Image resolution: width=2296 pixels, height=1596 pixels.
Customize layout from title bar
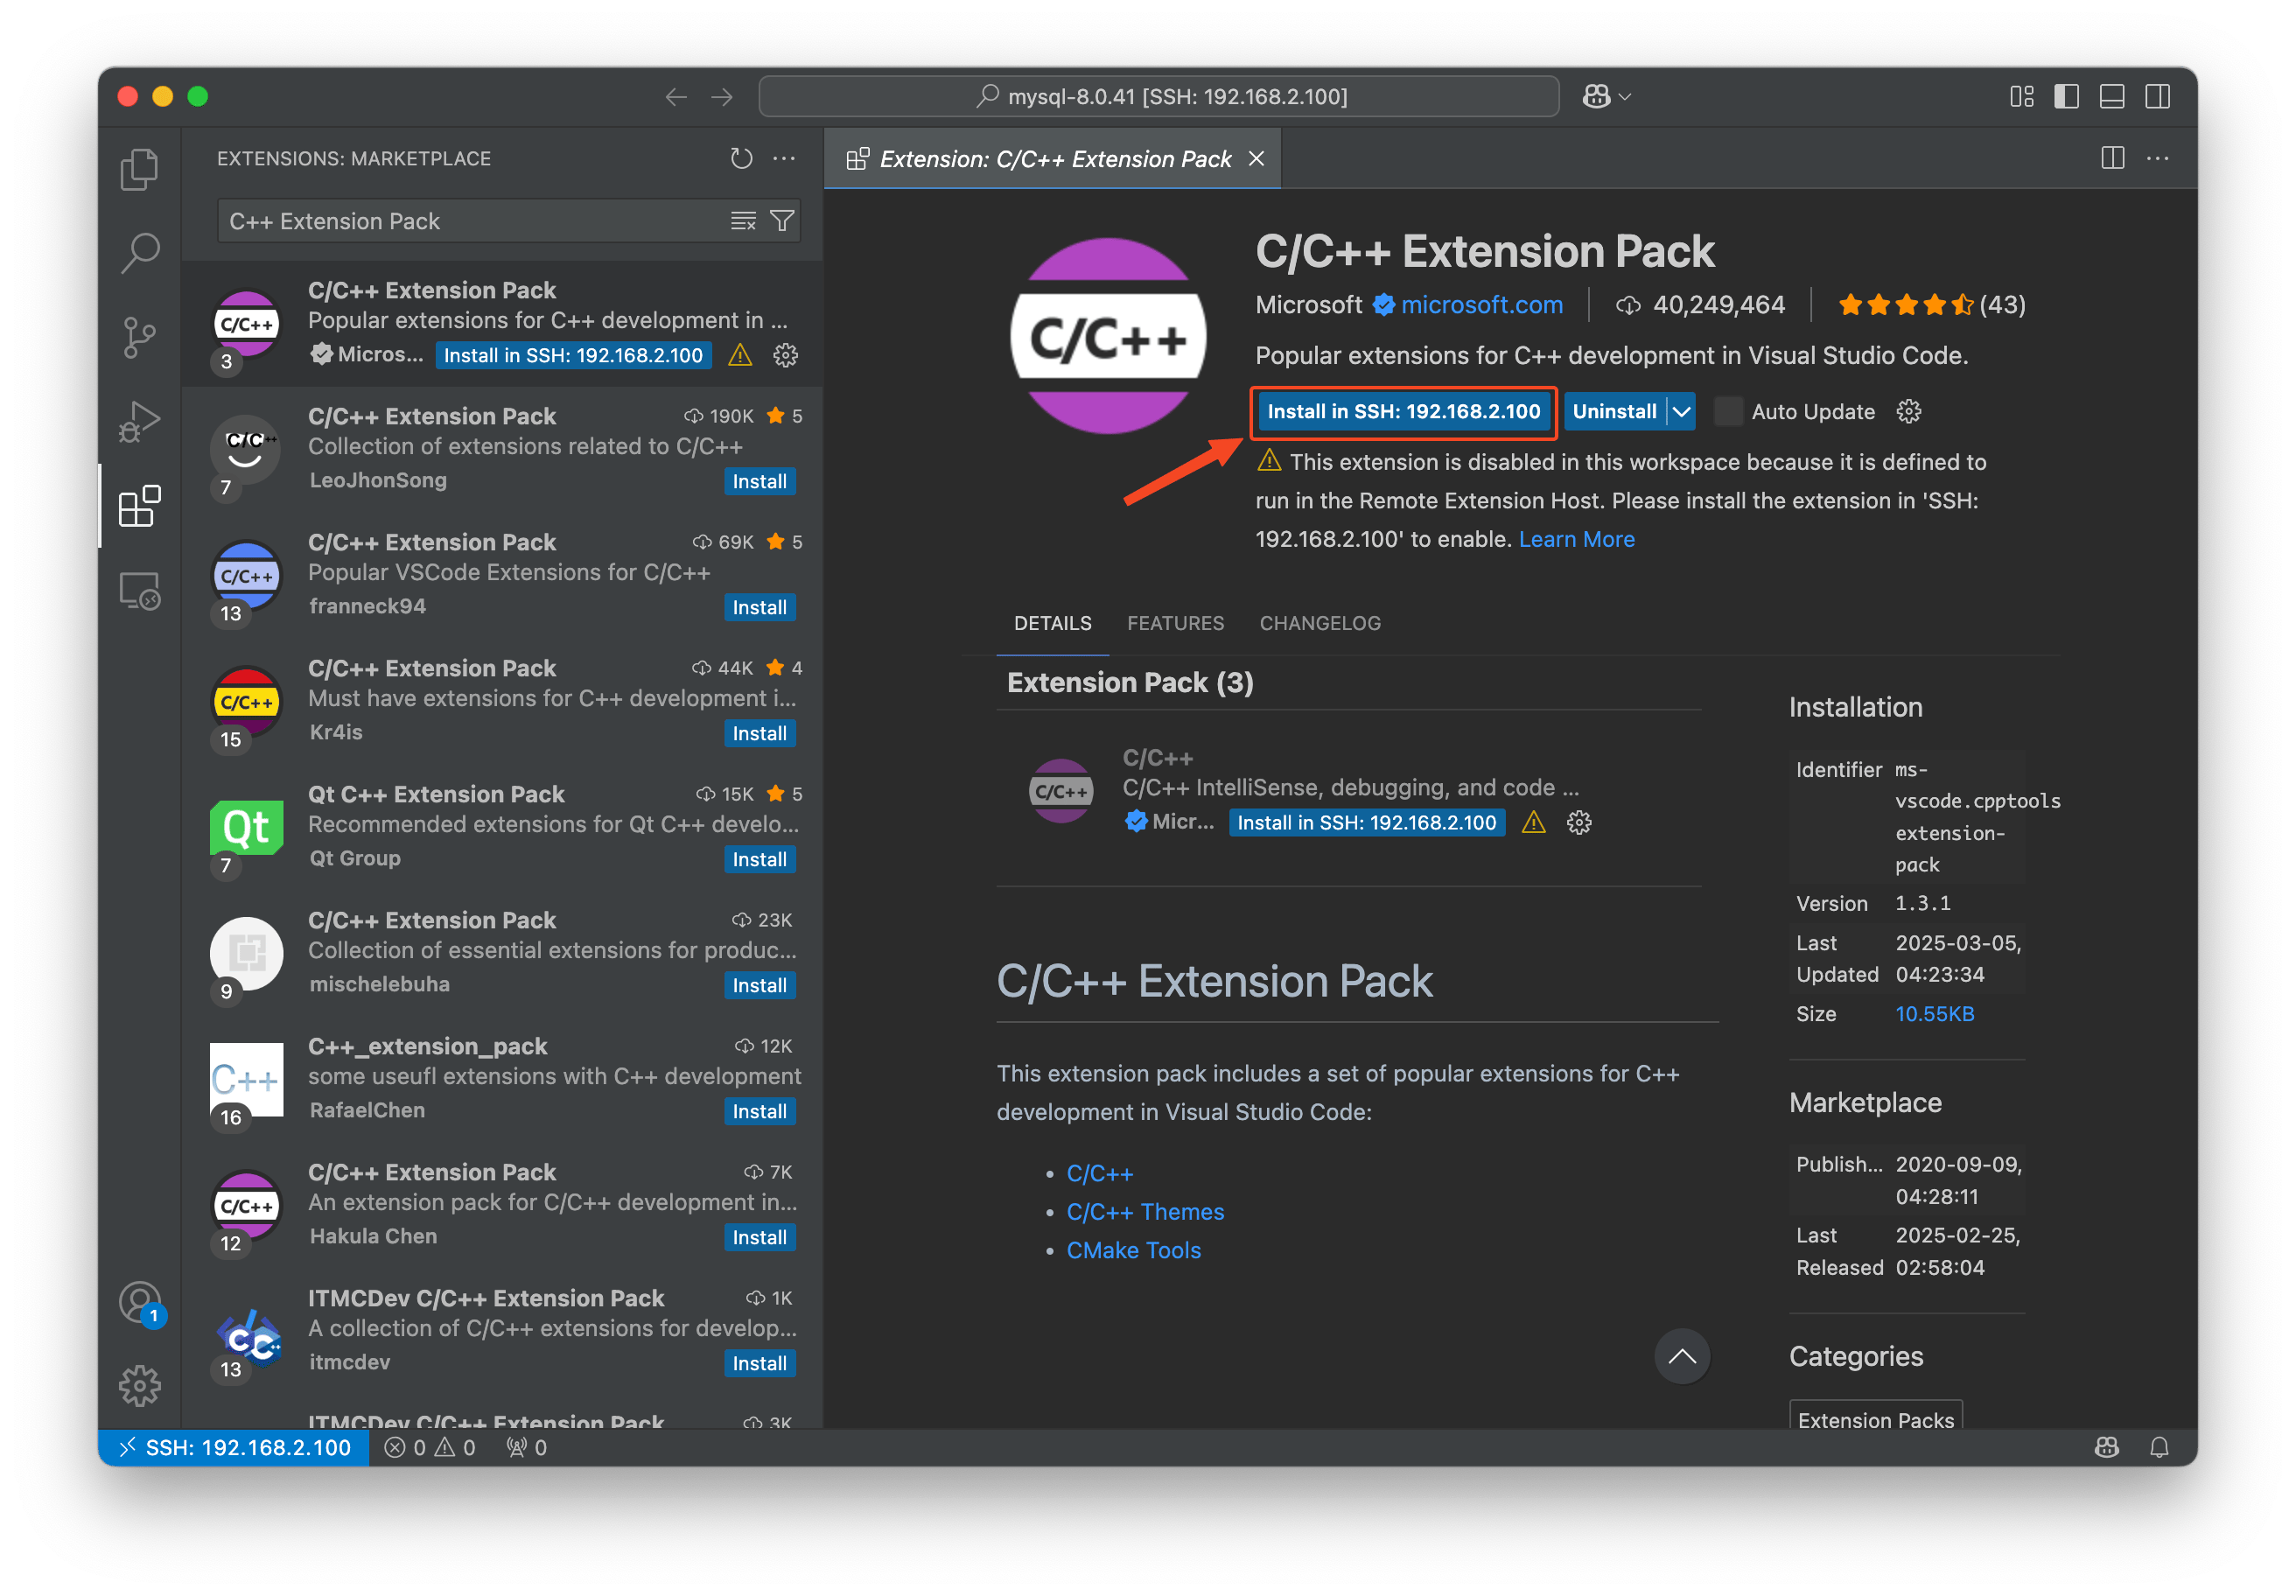click(2021, 96)
